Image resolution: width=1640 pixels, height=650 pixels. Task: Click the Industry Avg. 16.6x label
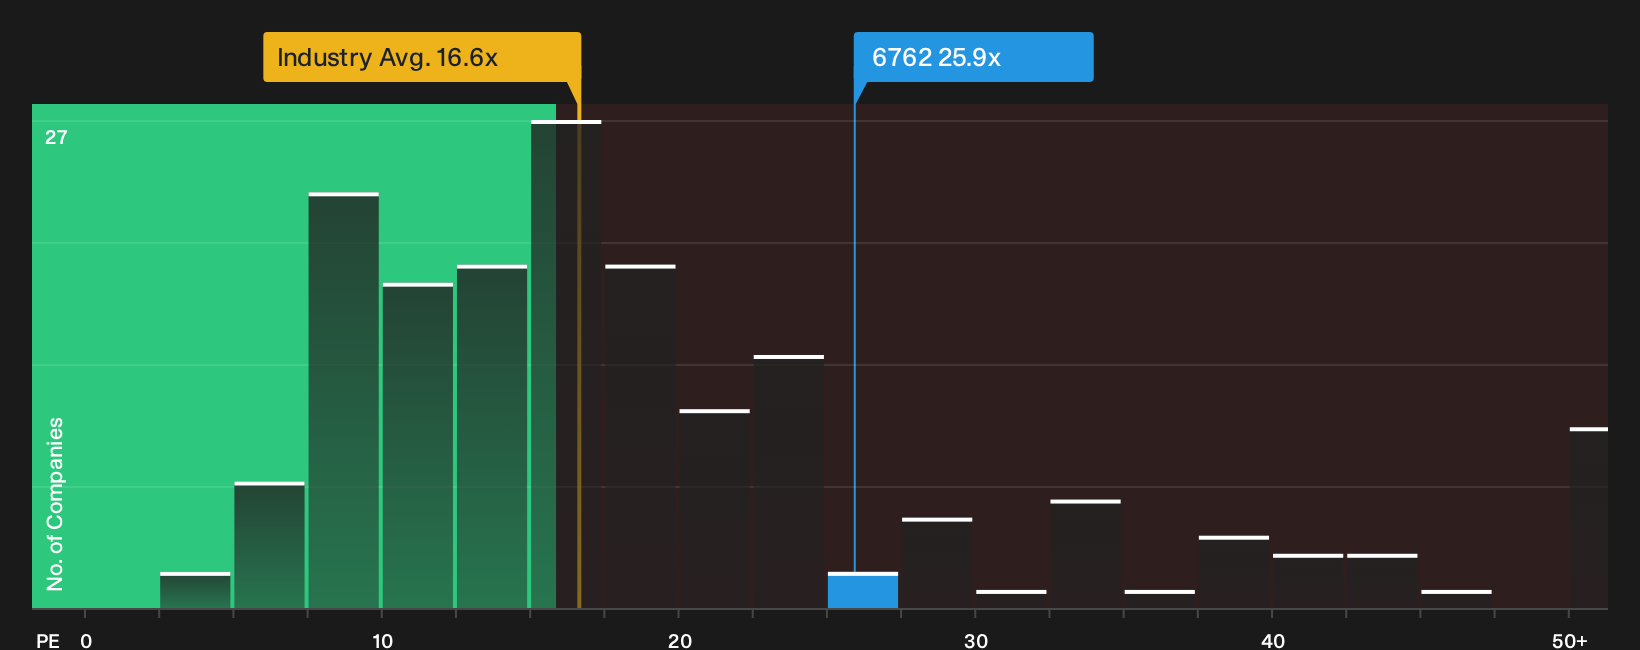pyautogui.click(x=421, y=57)
